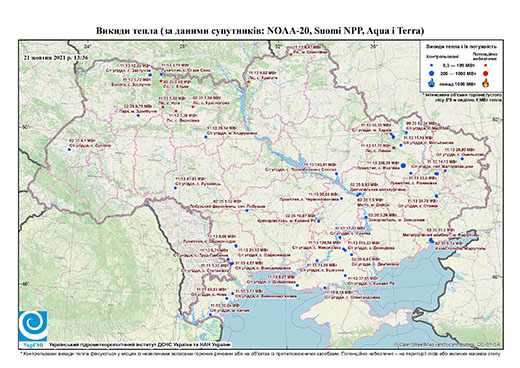Image resolution: width=520 pixels, height=368 pixels.
Task: Click the red forest fire marker near Semenivka
Action: (x=291, y=54)
